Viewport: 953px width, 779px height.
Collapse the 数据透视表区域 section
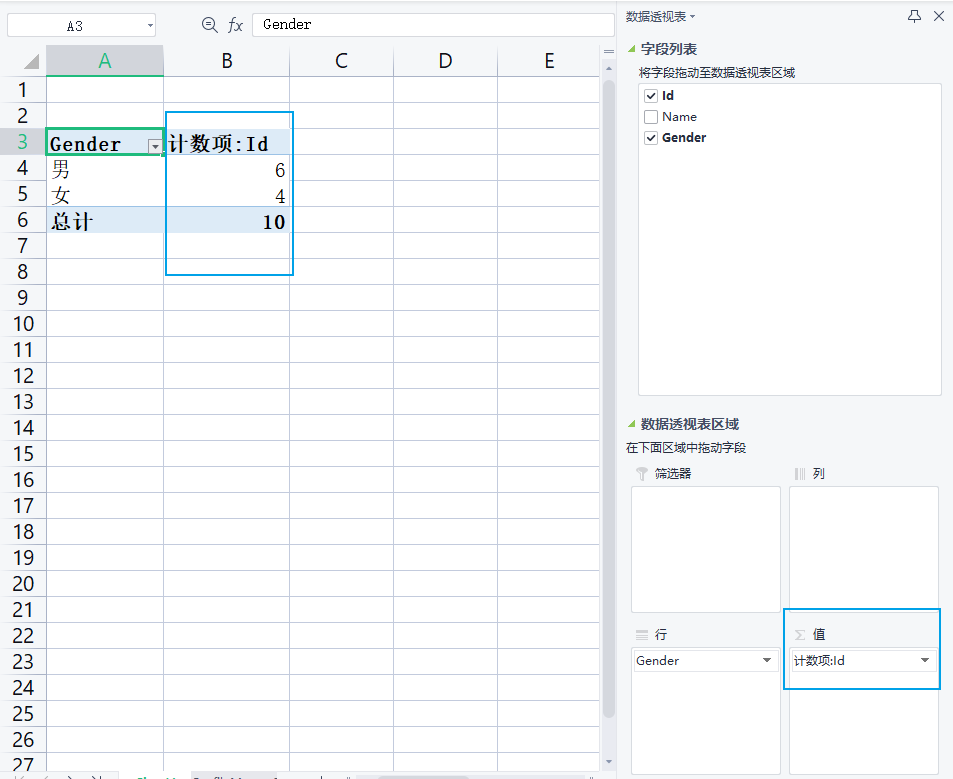631,424
